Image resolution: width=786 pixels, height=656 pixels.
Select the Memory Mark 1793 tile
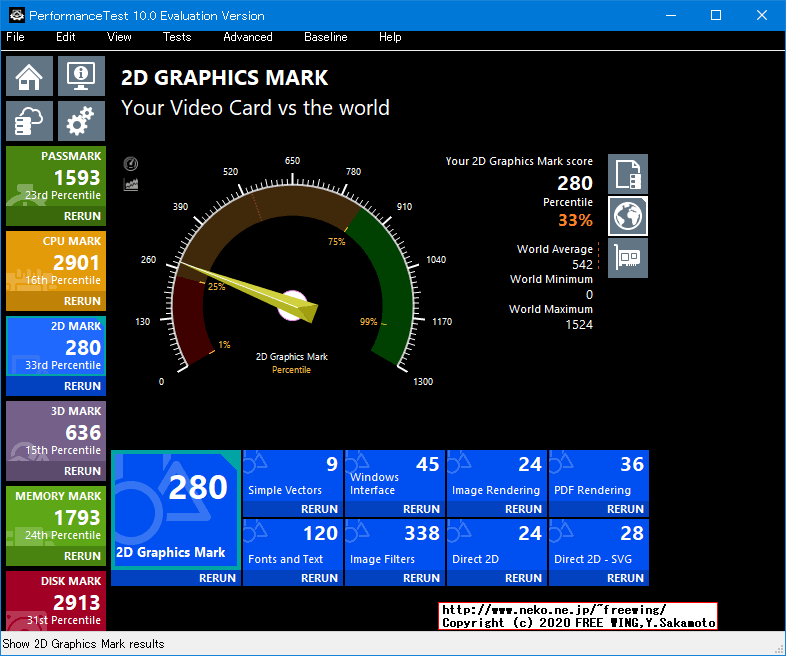pyautogui.click(x=56, y=517)
